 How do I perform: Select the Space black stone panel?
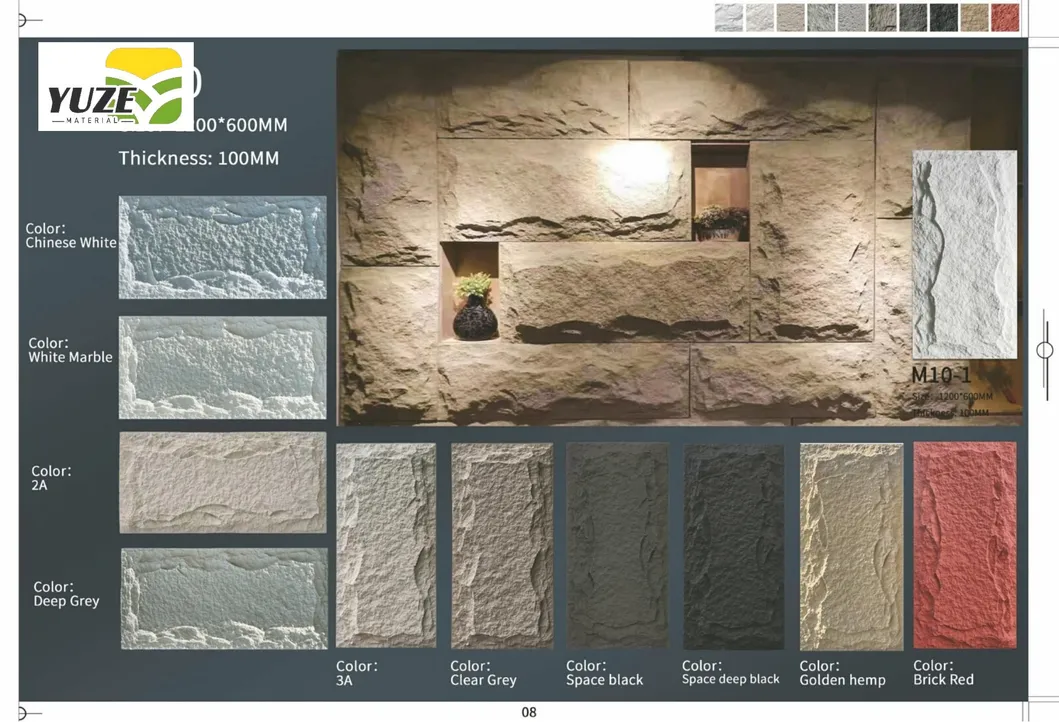617,545
